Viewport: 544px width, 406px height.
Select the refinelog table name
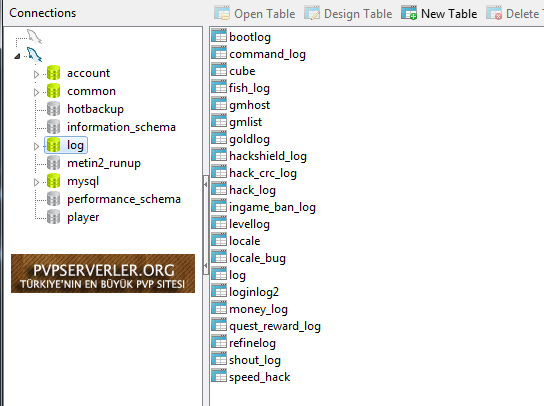point(252,343)
